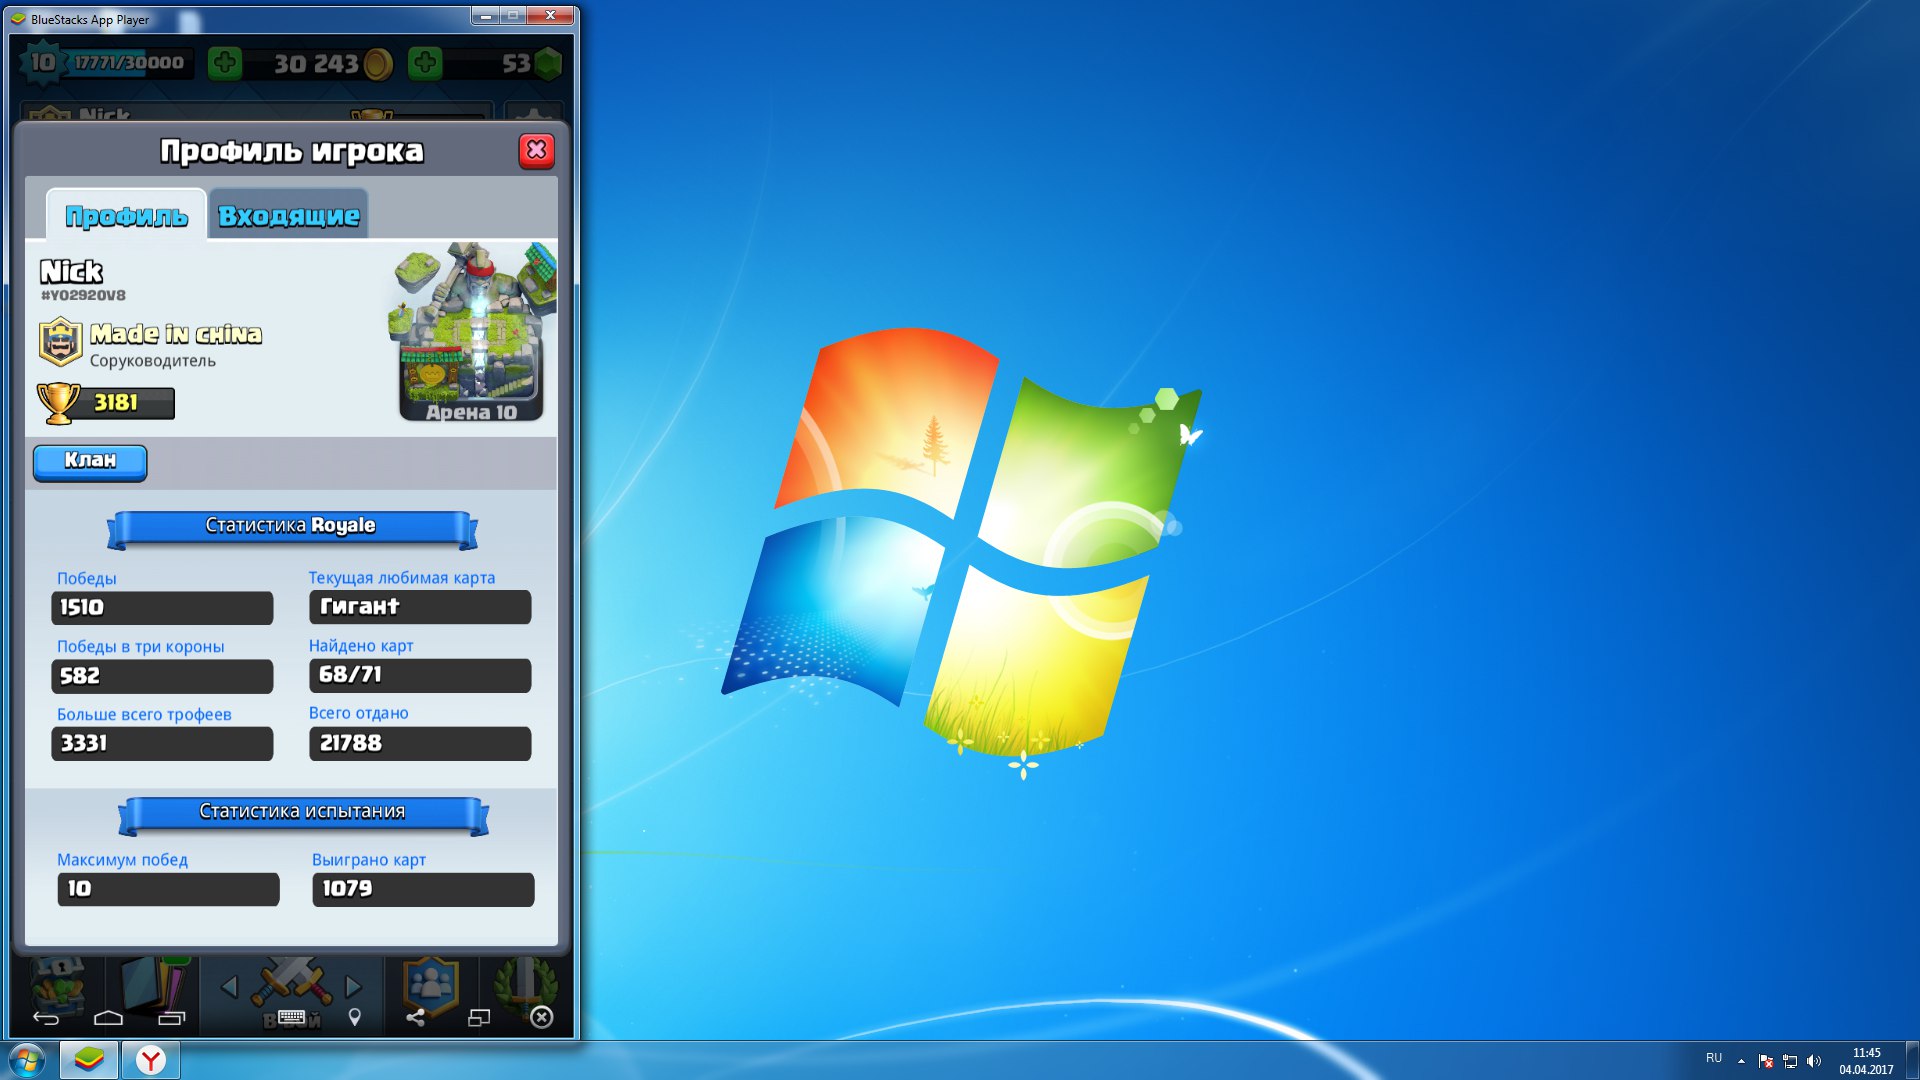Switch to the Профиль tab
Image resolution: width=1920 pixels, height=1080 pixels.
(126, 215)
